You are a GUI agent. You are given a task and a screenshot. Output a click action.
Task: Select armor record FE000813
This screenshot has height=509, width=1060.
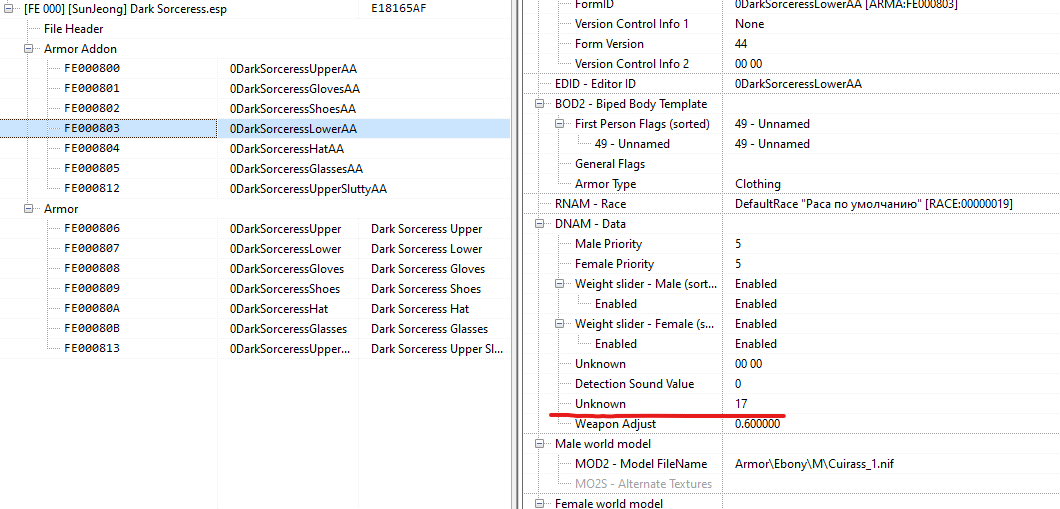point(92,348)
